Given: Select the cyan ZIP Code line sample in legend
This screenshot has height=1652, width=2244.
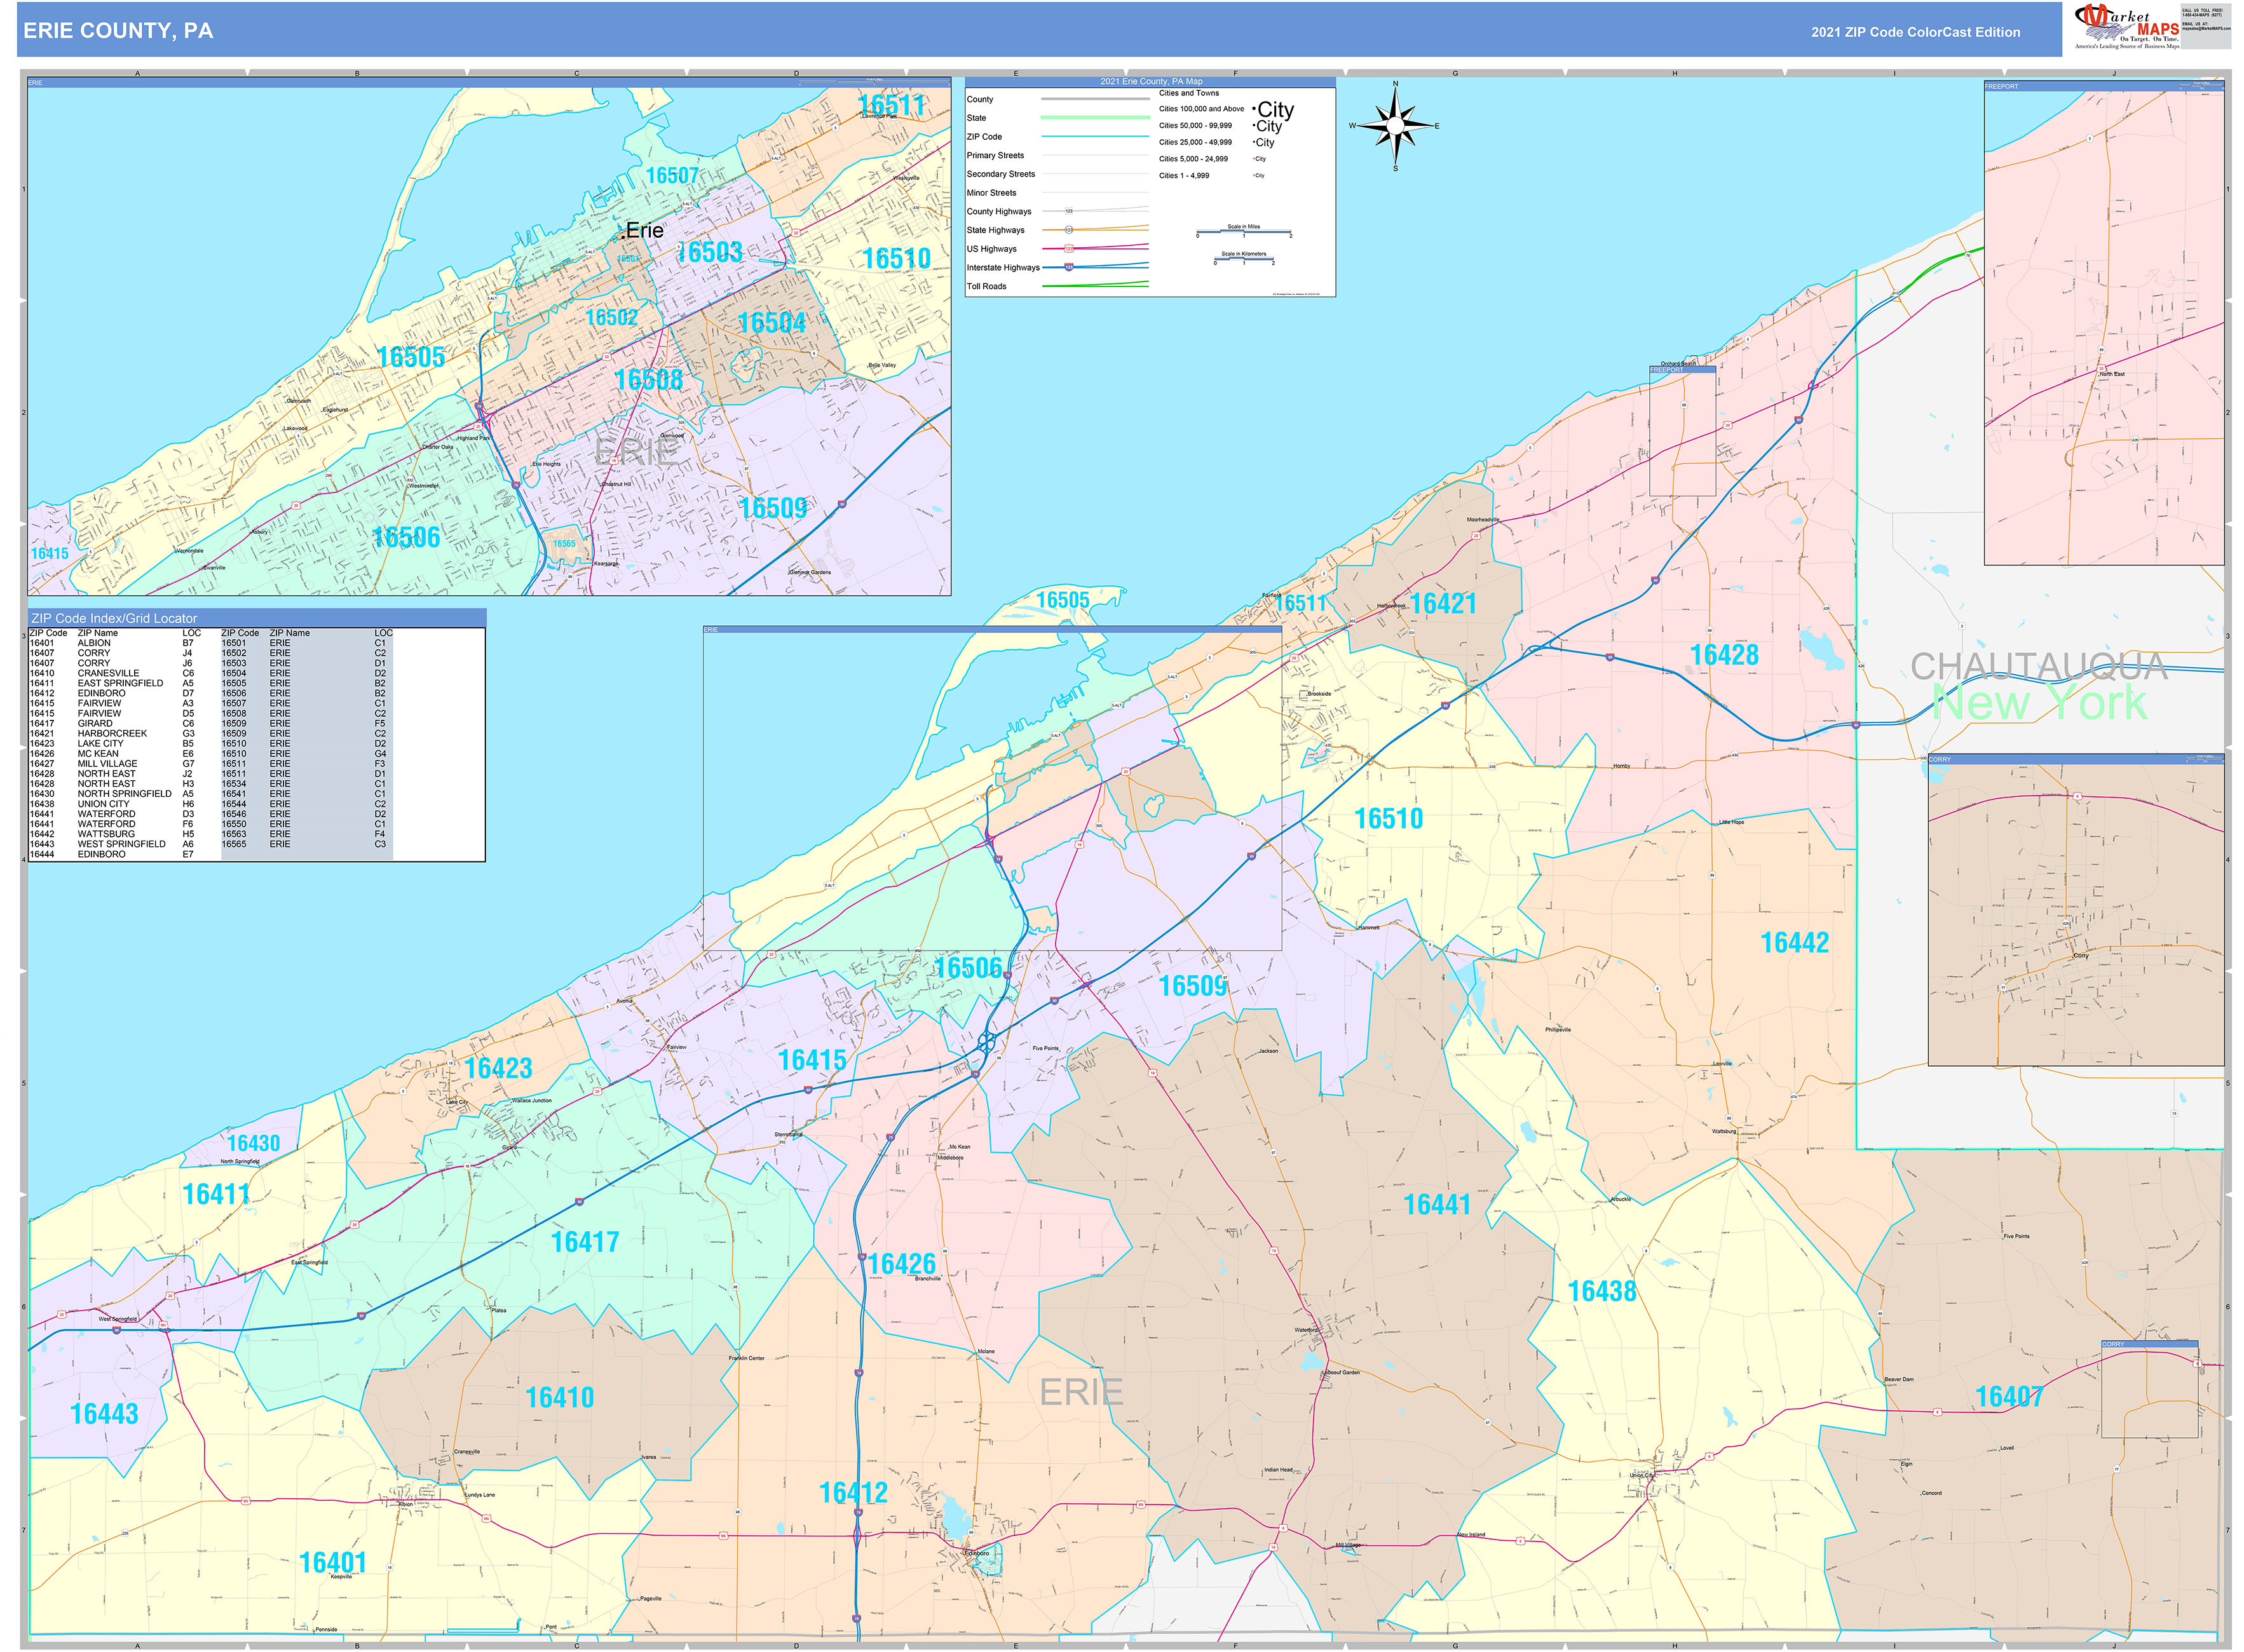Looking at the screenshot, I should pyautogui.click(x=1095, y=137).
